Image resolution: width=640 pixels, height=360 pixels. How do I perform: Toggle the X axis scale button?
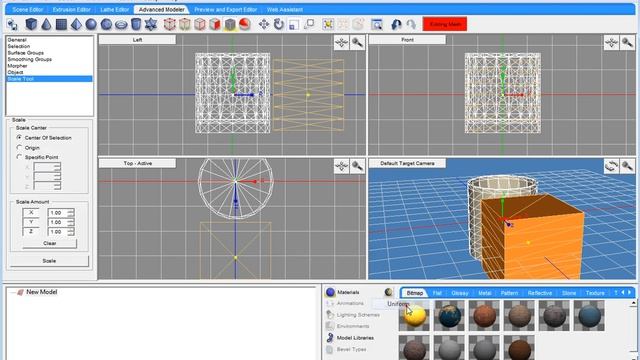coord(31,212)
